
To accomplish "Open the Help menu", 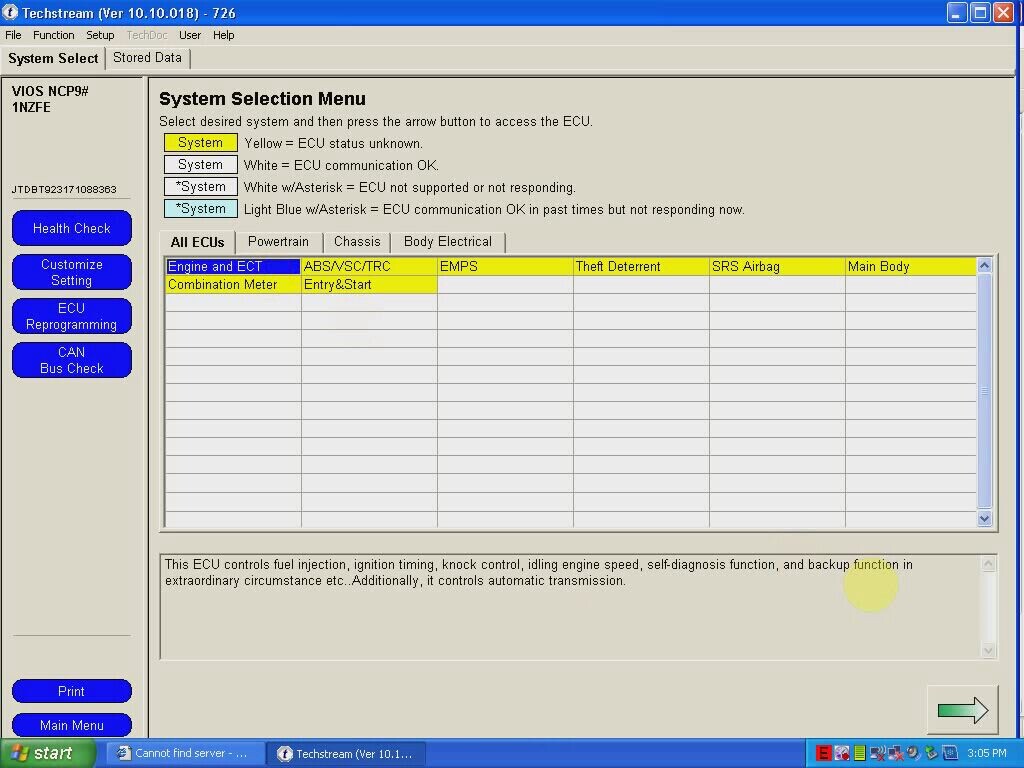I will pyautogui.click(x=223, y=35).
